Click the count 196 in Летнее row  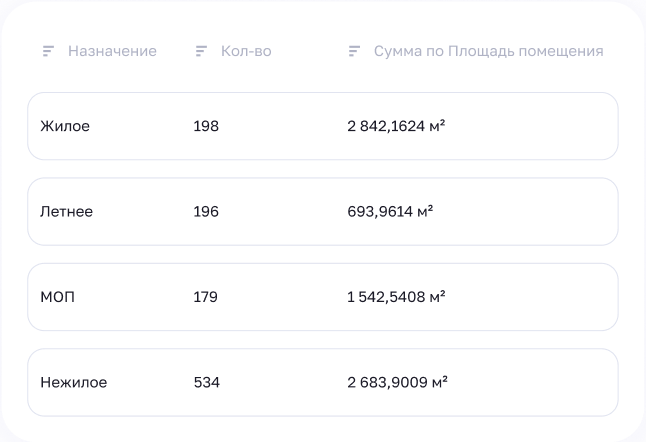tap(206, 212)
